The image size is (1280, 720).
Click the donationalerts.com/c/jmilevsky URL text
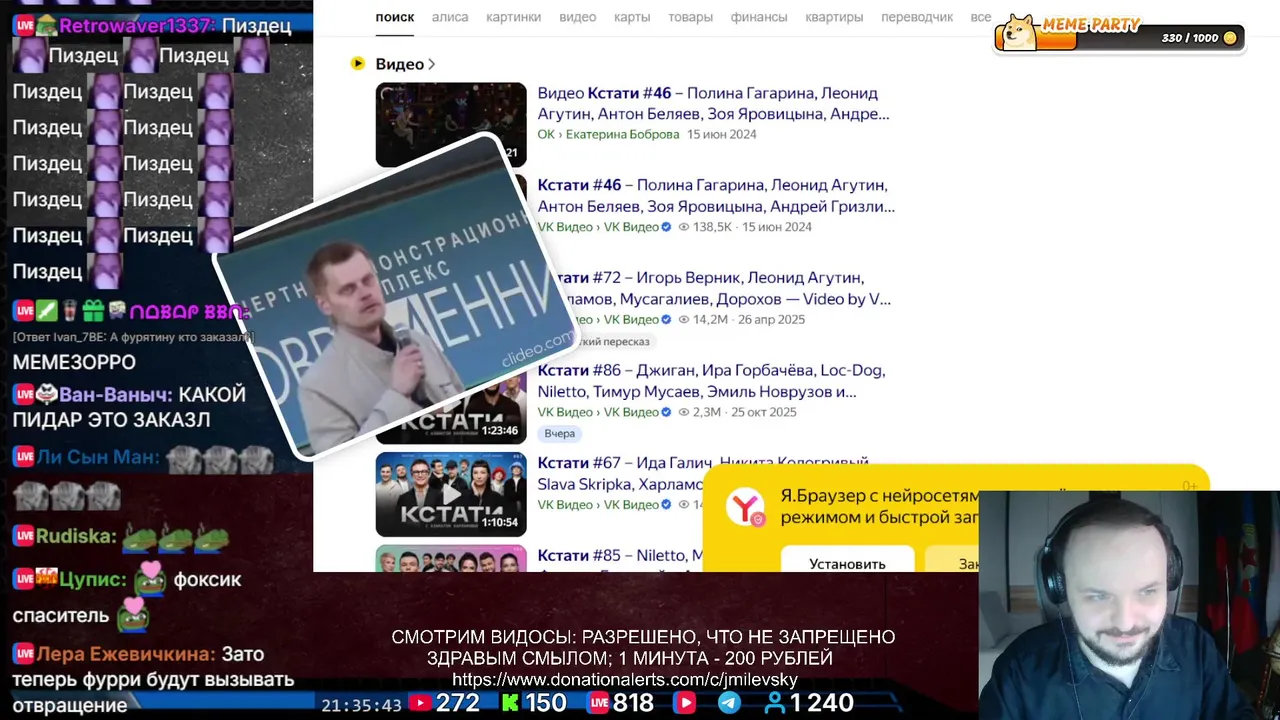pyautogui.click(x=625, y=680)
